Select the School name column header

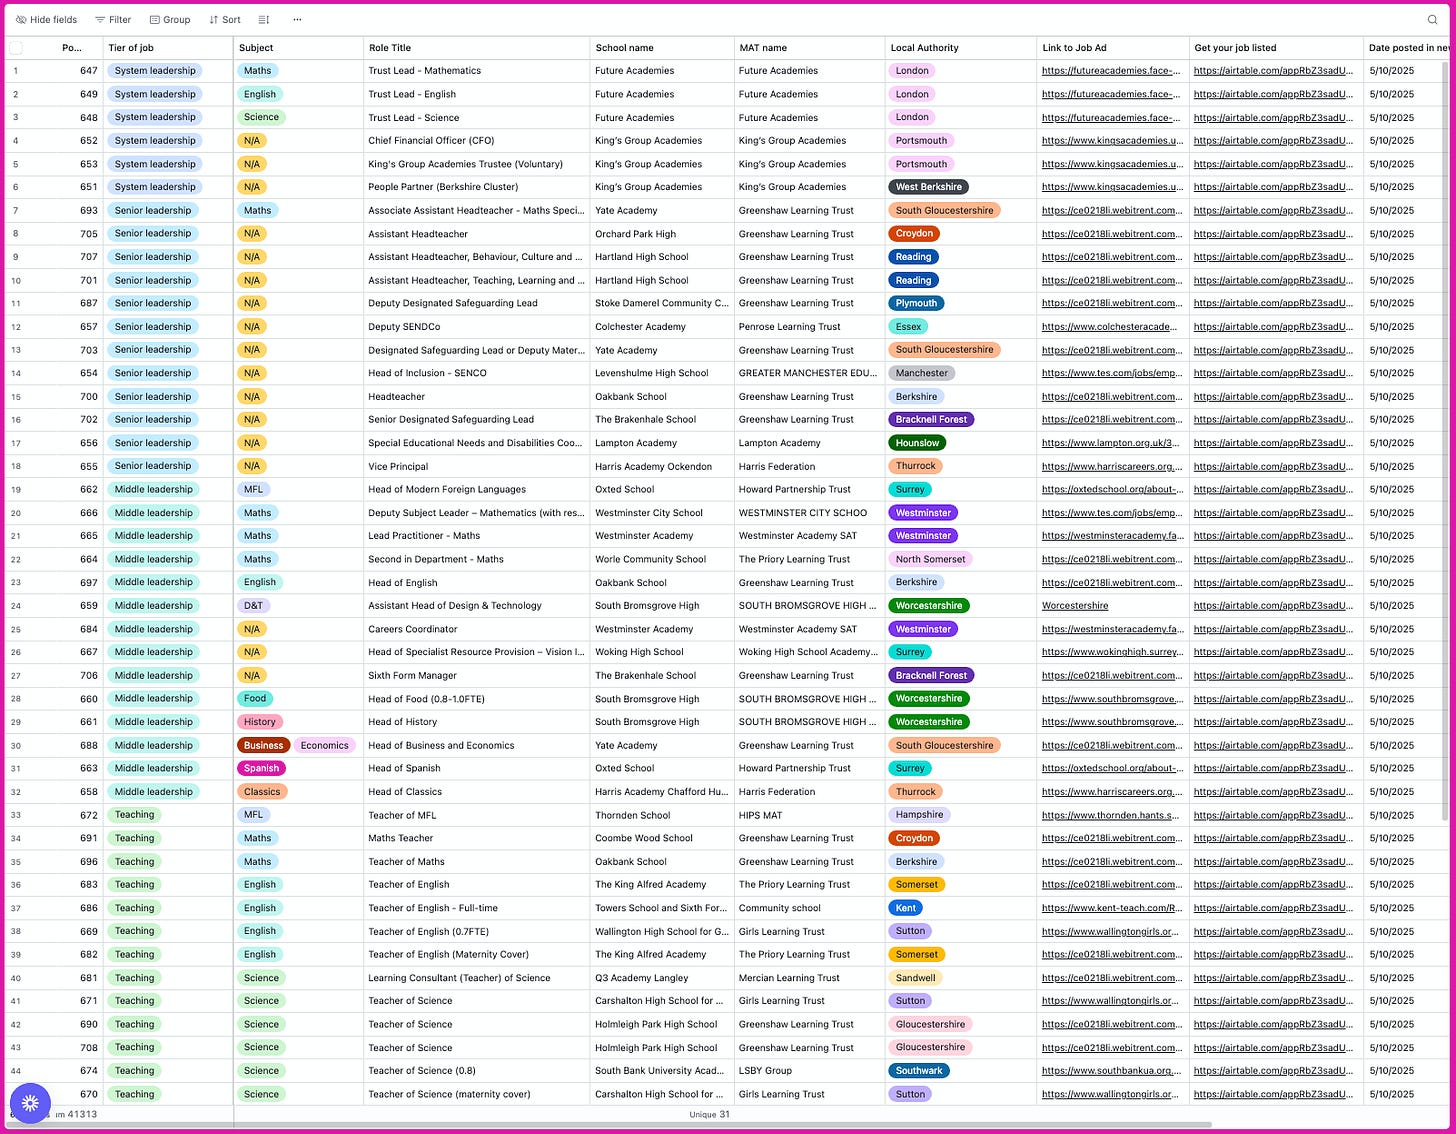click(662, 47)
